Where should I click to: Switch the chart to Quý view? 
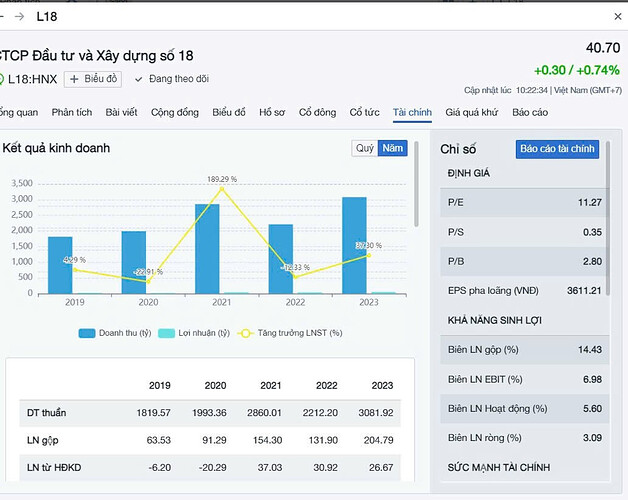click(365, 148)
